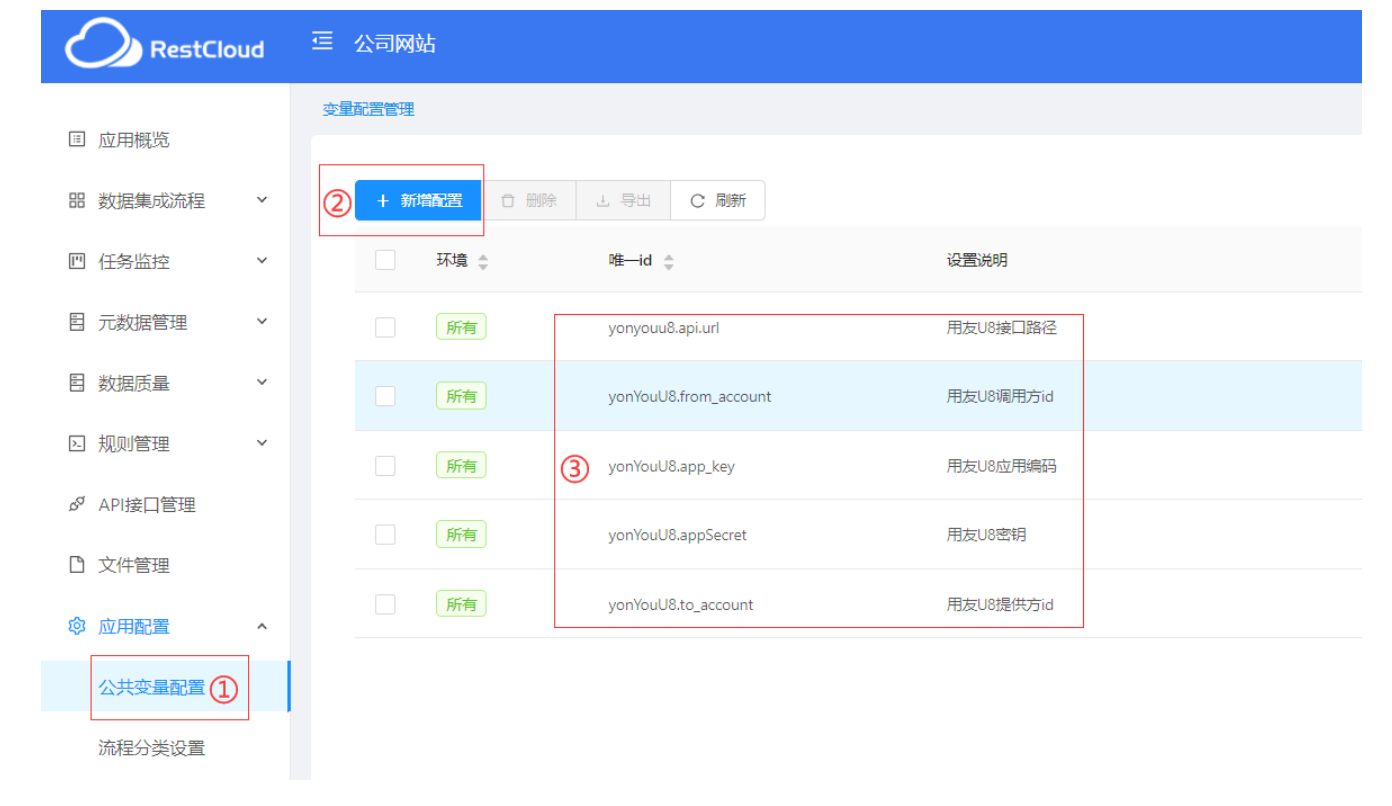Select 公共变量配置 in the sidebar
Viewport: 1392px width, 806px height.
[x=153, y=687]
